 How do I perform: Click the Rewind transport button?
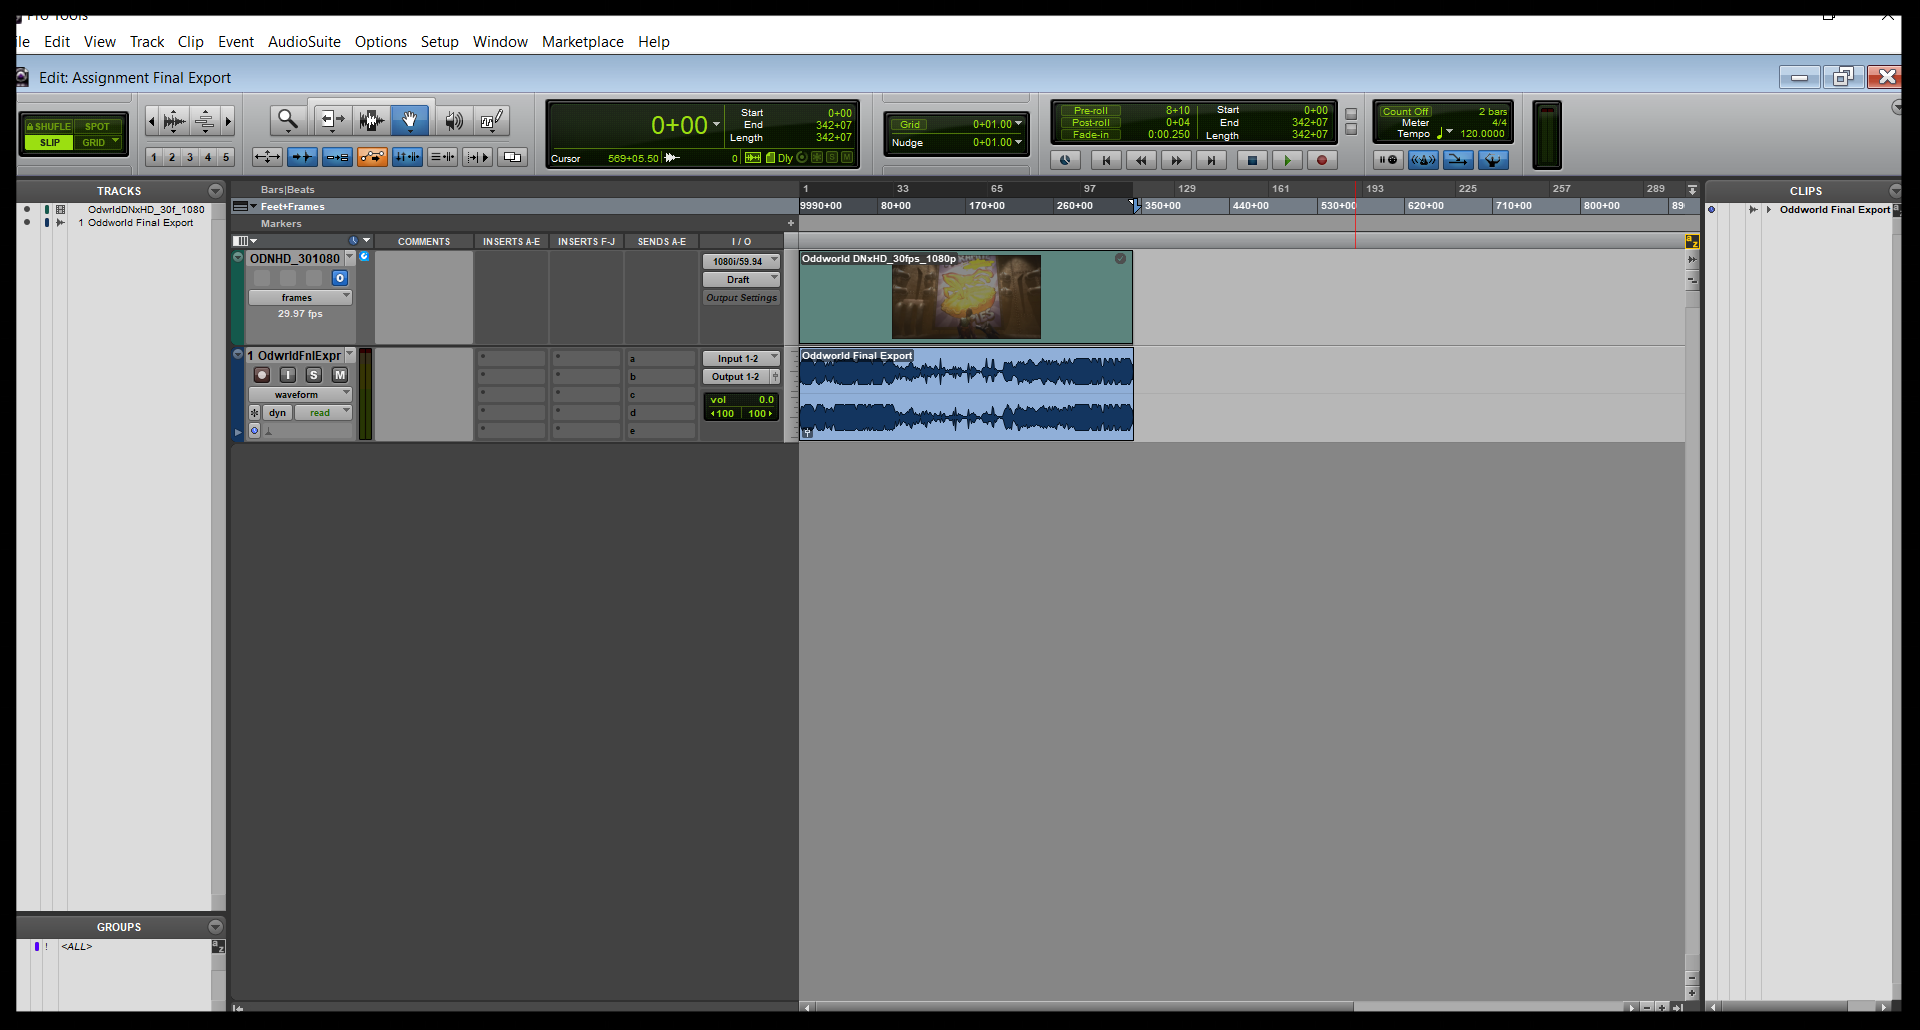(1141, 160)
